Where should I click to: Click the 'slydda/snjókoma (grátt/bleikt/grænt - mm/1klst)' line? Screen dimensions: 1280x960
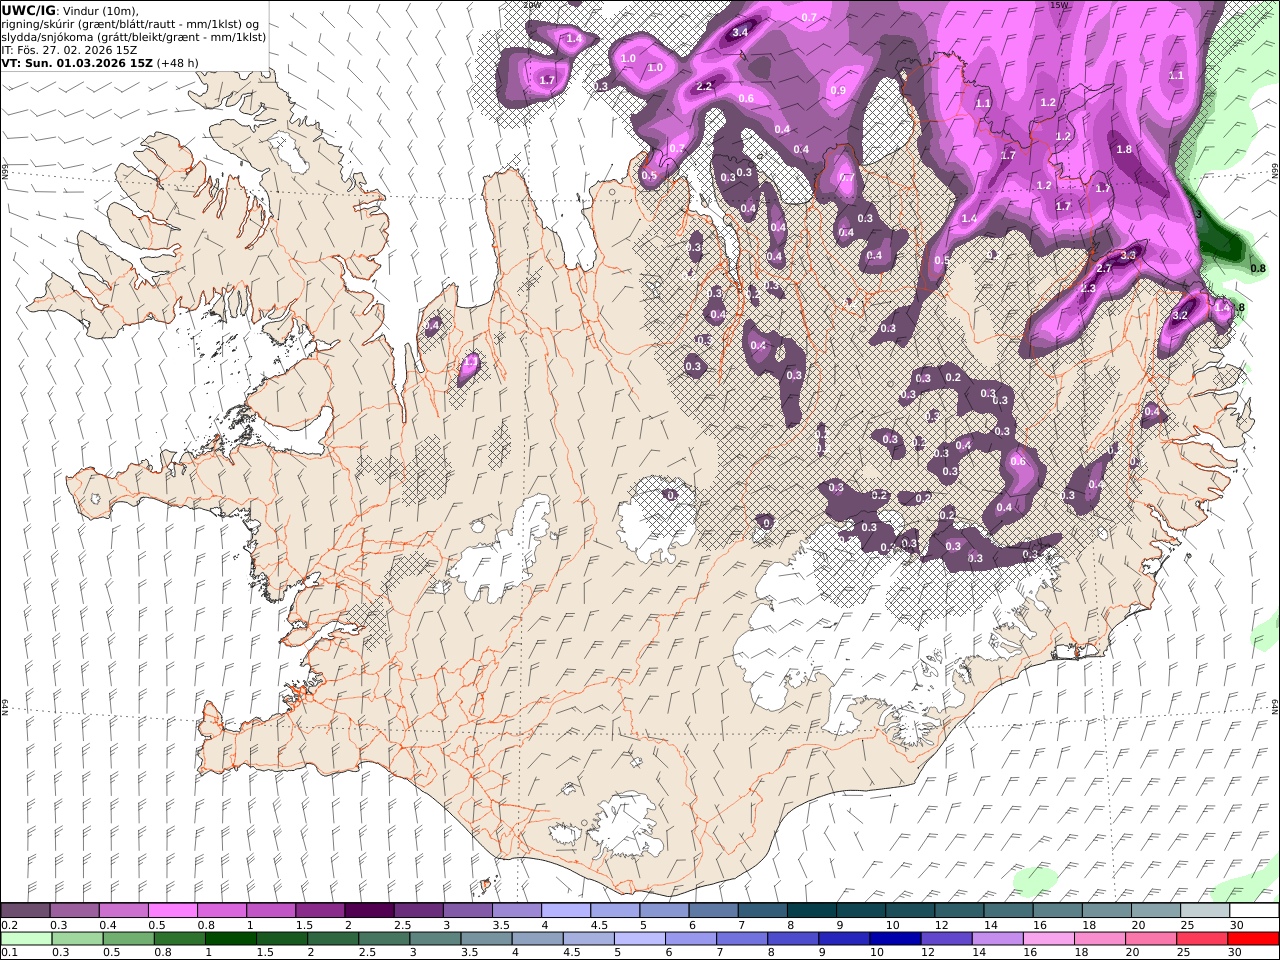coord(134,36)
